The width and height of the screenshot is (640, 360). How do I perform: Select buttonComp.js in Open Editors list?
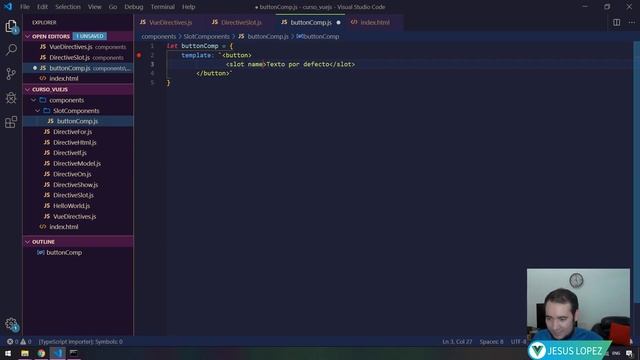click(x=78, y=68)
